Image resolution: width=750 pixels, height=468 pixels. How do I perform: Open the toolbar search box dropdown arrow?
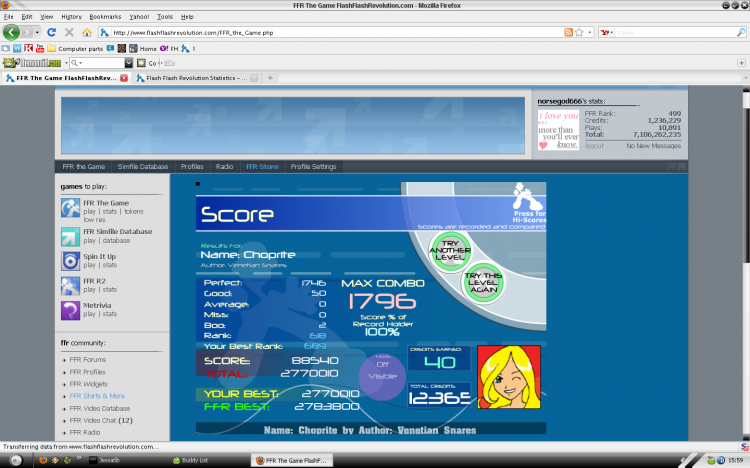click(129, 63)
